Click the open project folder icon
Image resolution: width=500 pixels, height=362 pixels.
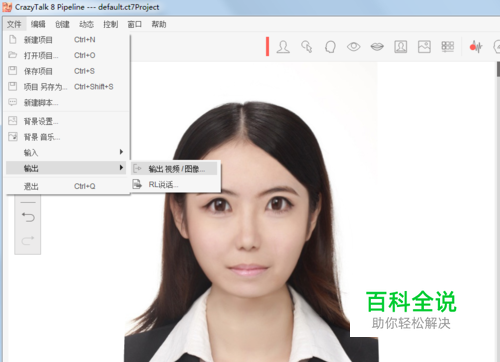[x=13, y=55]
